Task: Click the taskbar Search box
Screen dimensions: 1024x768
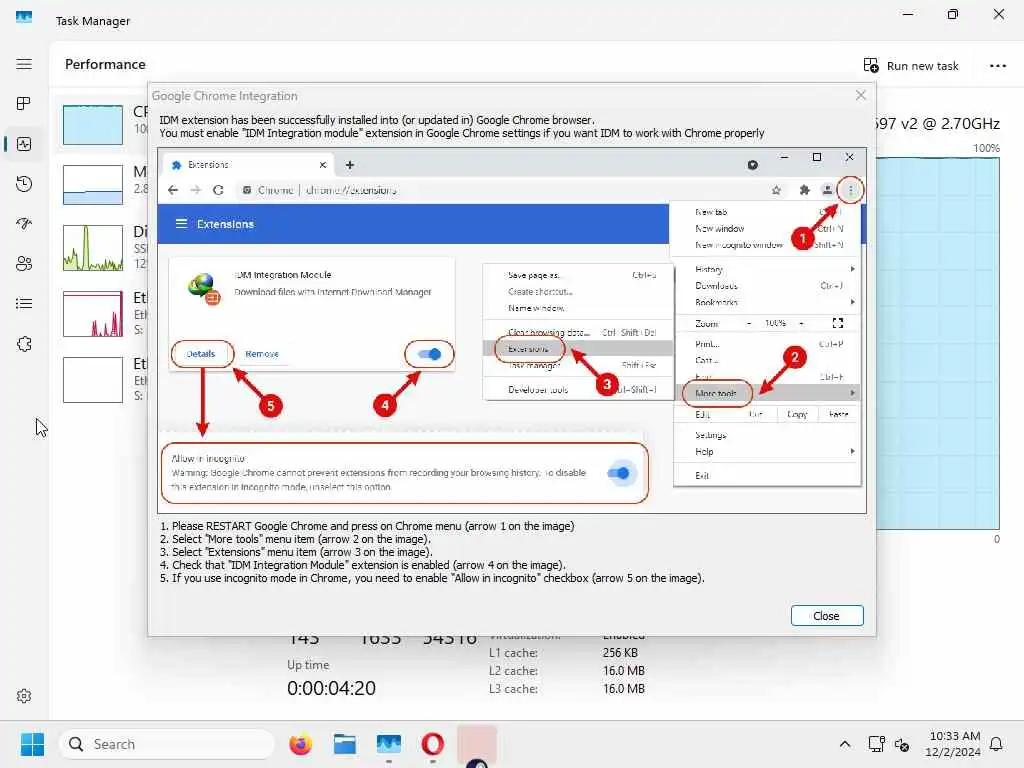Action: click(167, 744)
